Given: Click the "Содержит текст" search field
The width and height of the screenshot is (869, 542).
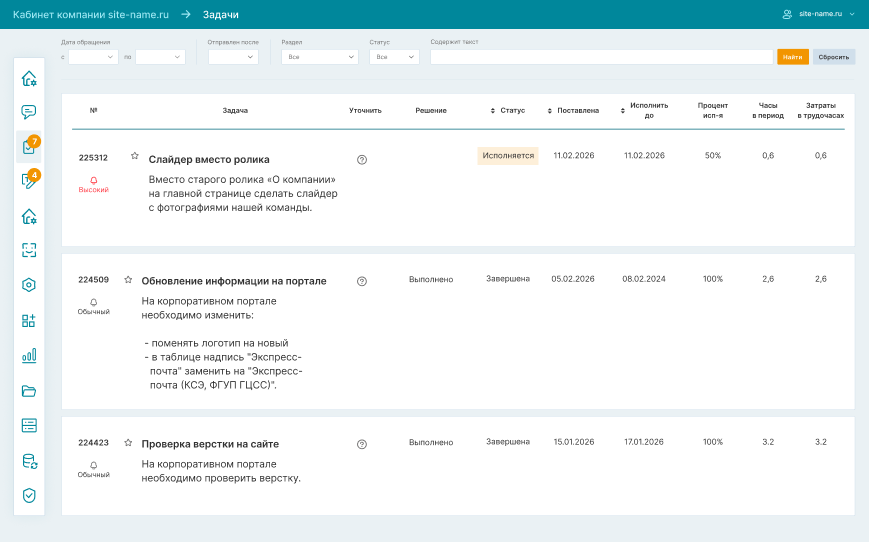Looking at the screenshot, I should click(601, 57).
